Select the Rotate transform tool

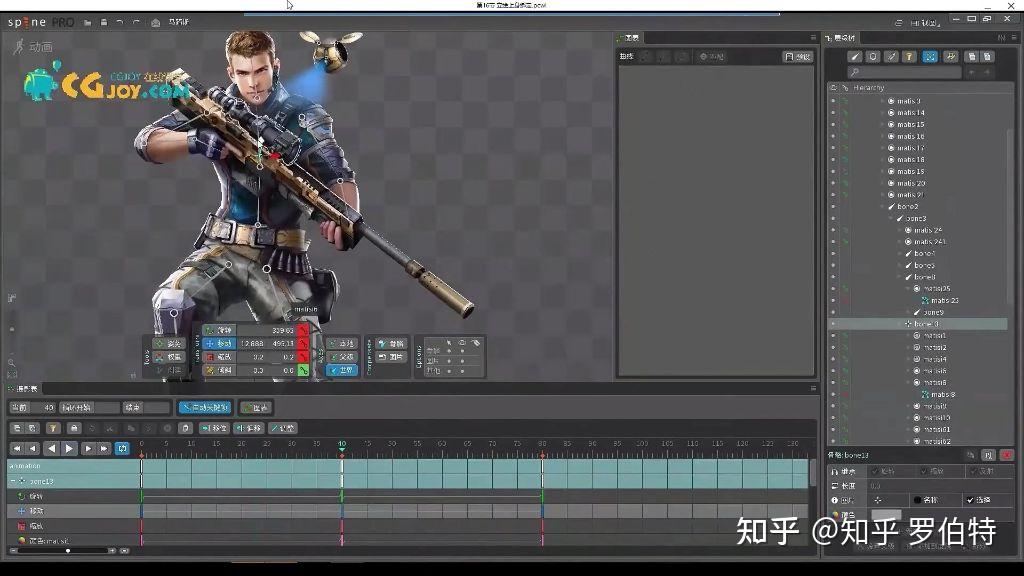click(x=218, y=330)
